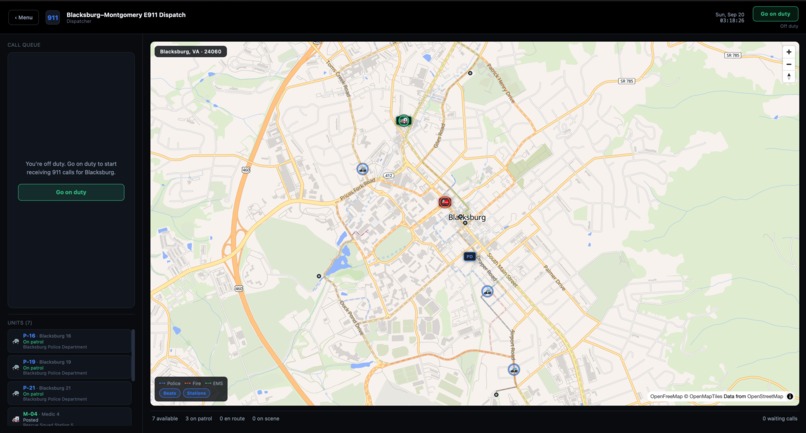Click the Sun, Sep 20 date and clock
This screenshot has height=433, width=806.
(730, 17)
